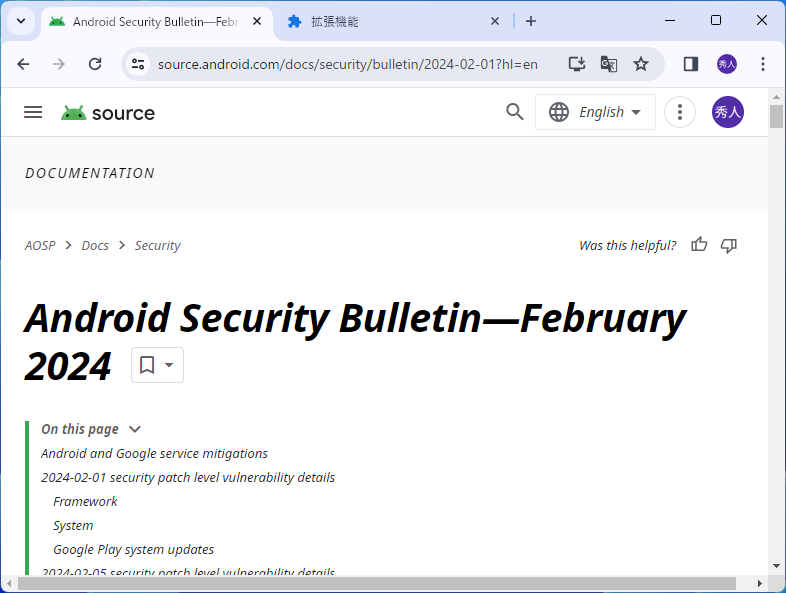The width and height of the screenshot is (786, 593).
Task: Go to Security breadcrumb link
Action: pos(157,246)
